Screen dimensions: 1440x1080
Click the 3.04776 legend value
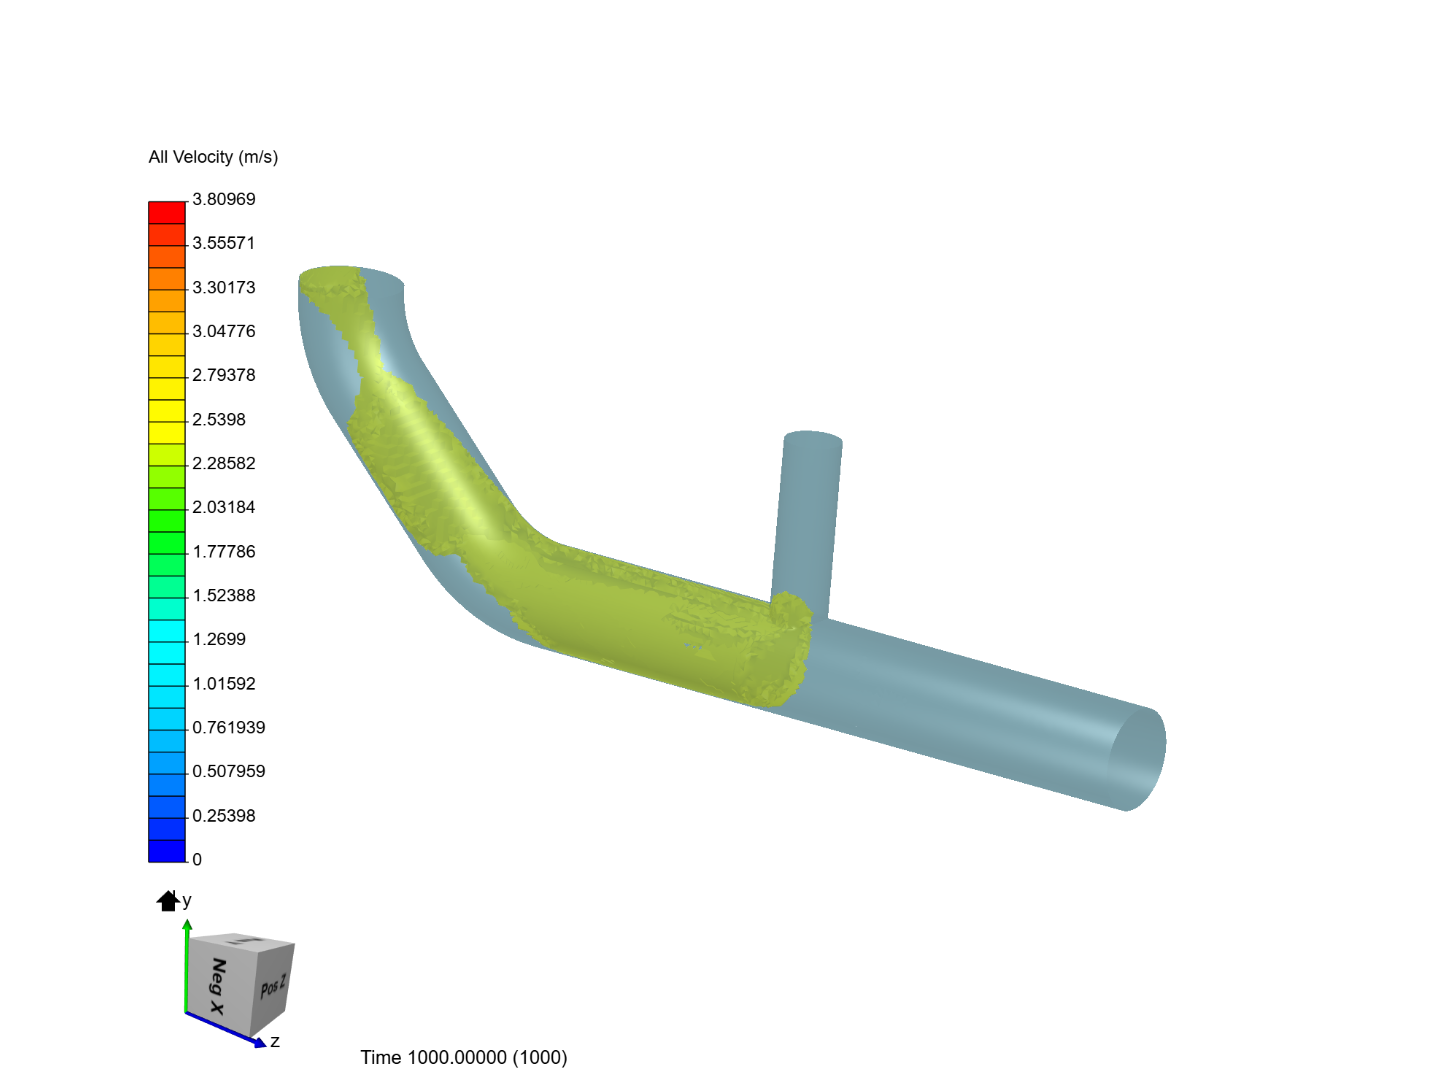pos(224,331)
